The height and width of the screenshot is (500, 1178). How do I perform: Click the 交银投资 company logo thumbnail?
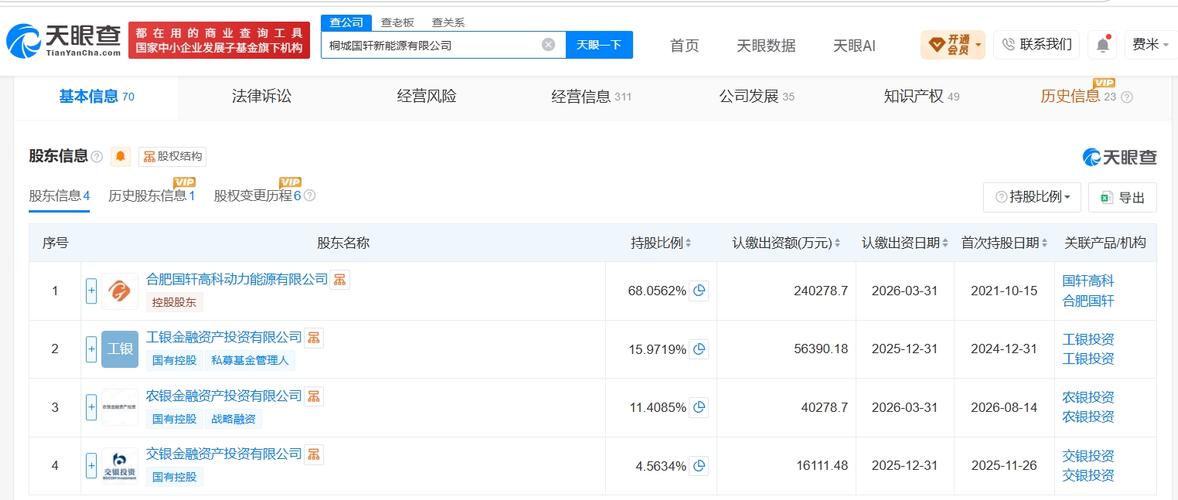pyautogui.click(x=120, y=465)
